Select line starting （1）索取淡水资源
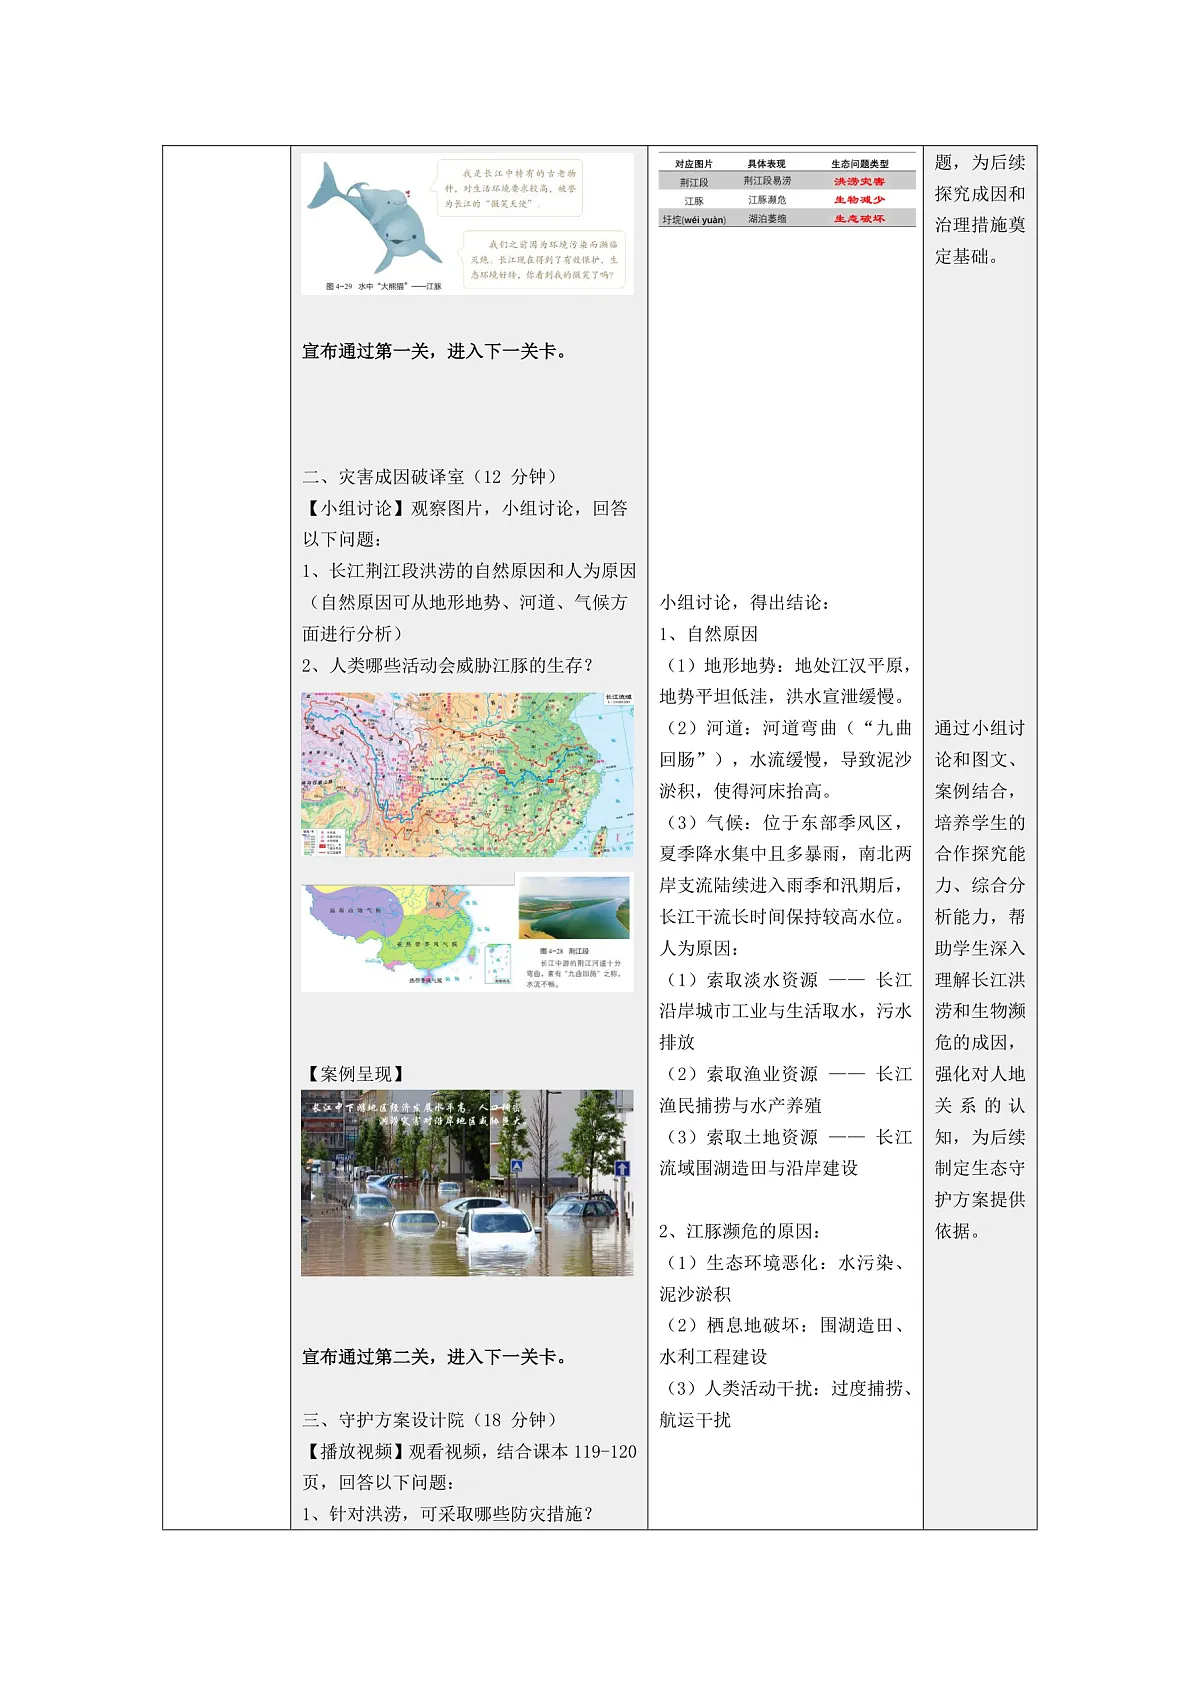The height and width of the screenshot is (1697, 1200). [786, 980]
